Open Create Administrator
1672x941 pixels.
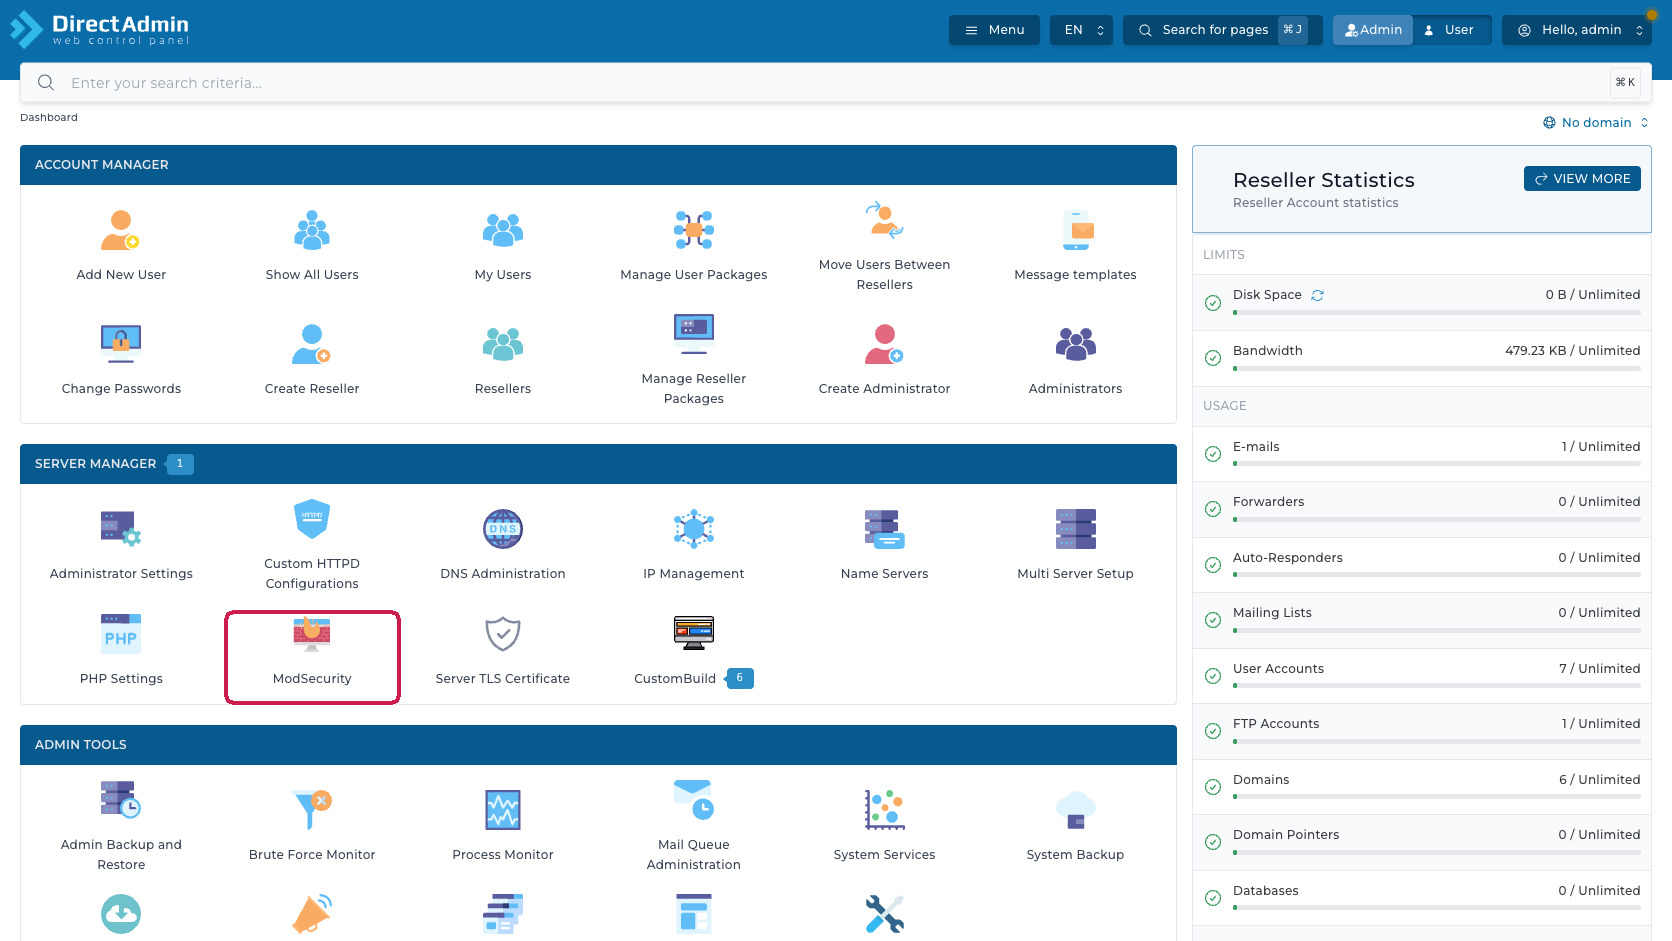coord(885,361)
